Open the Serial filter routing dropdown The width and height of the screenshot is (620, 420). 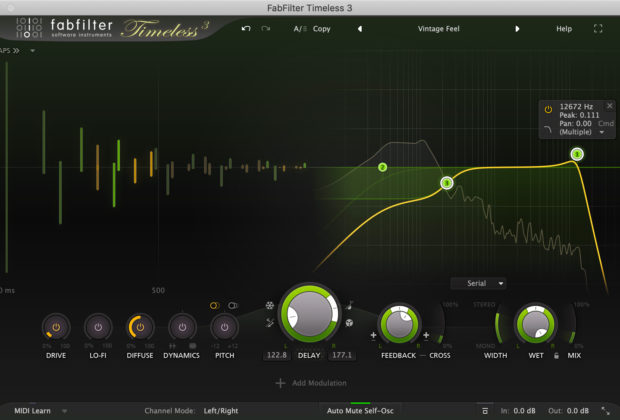(x=478, y=283)
